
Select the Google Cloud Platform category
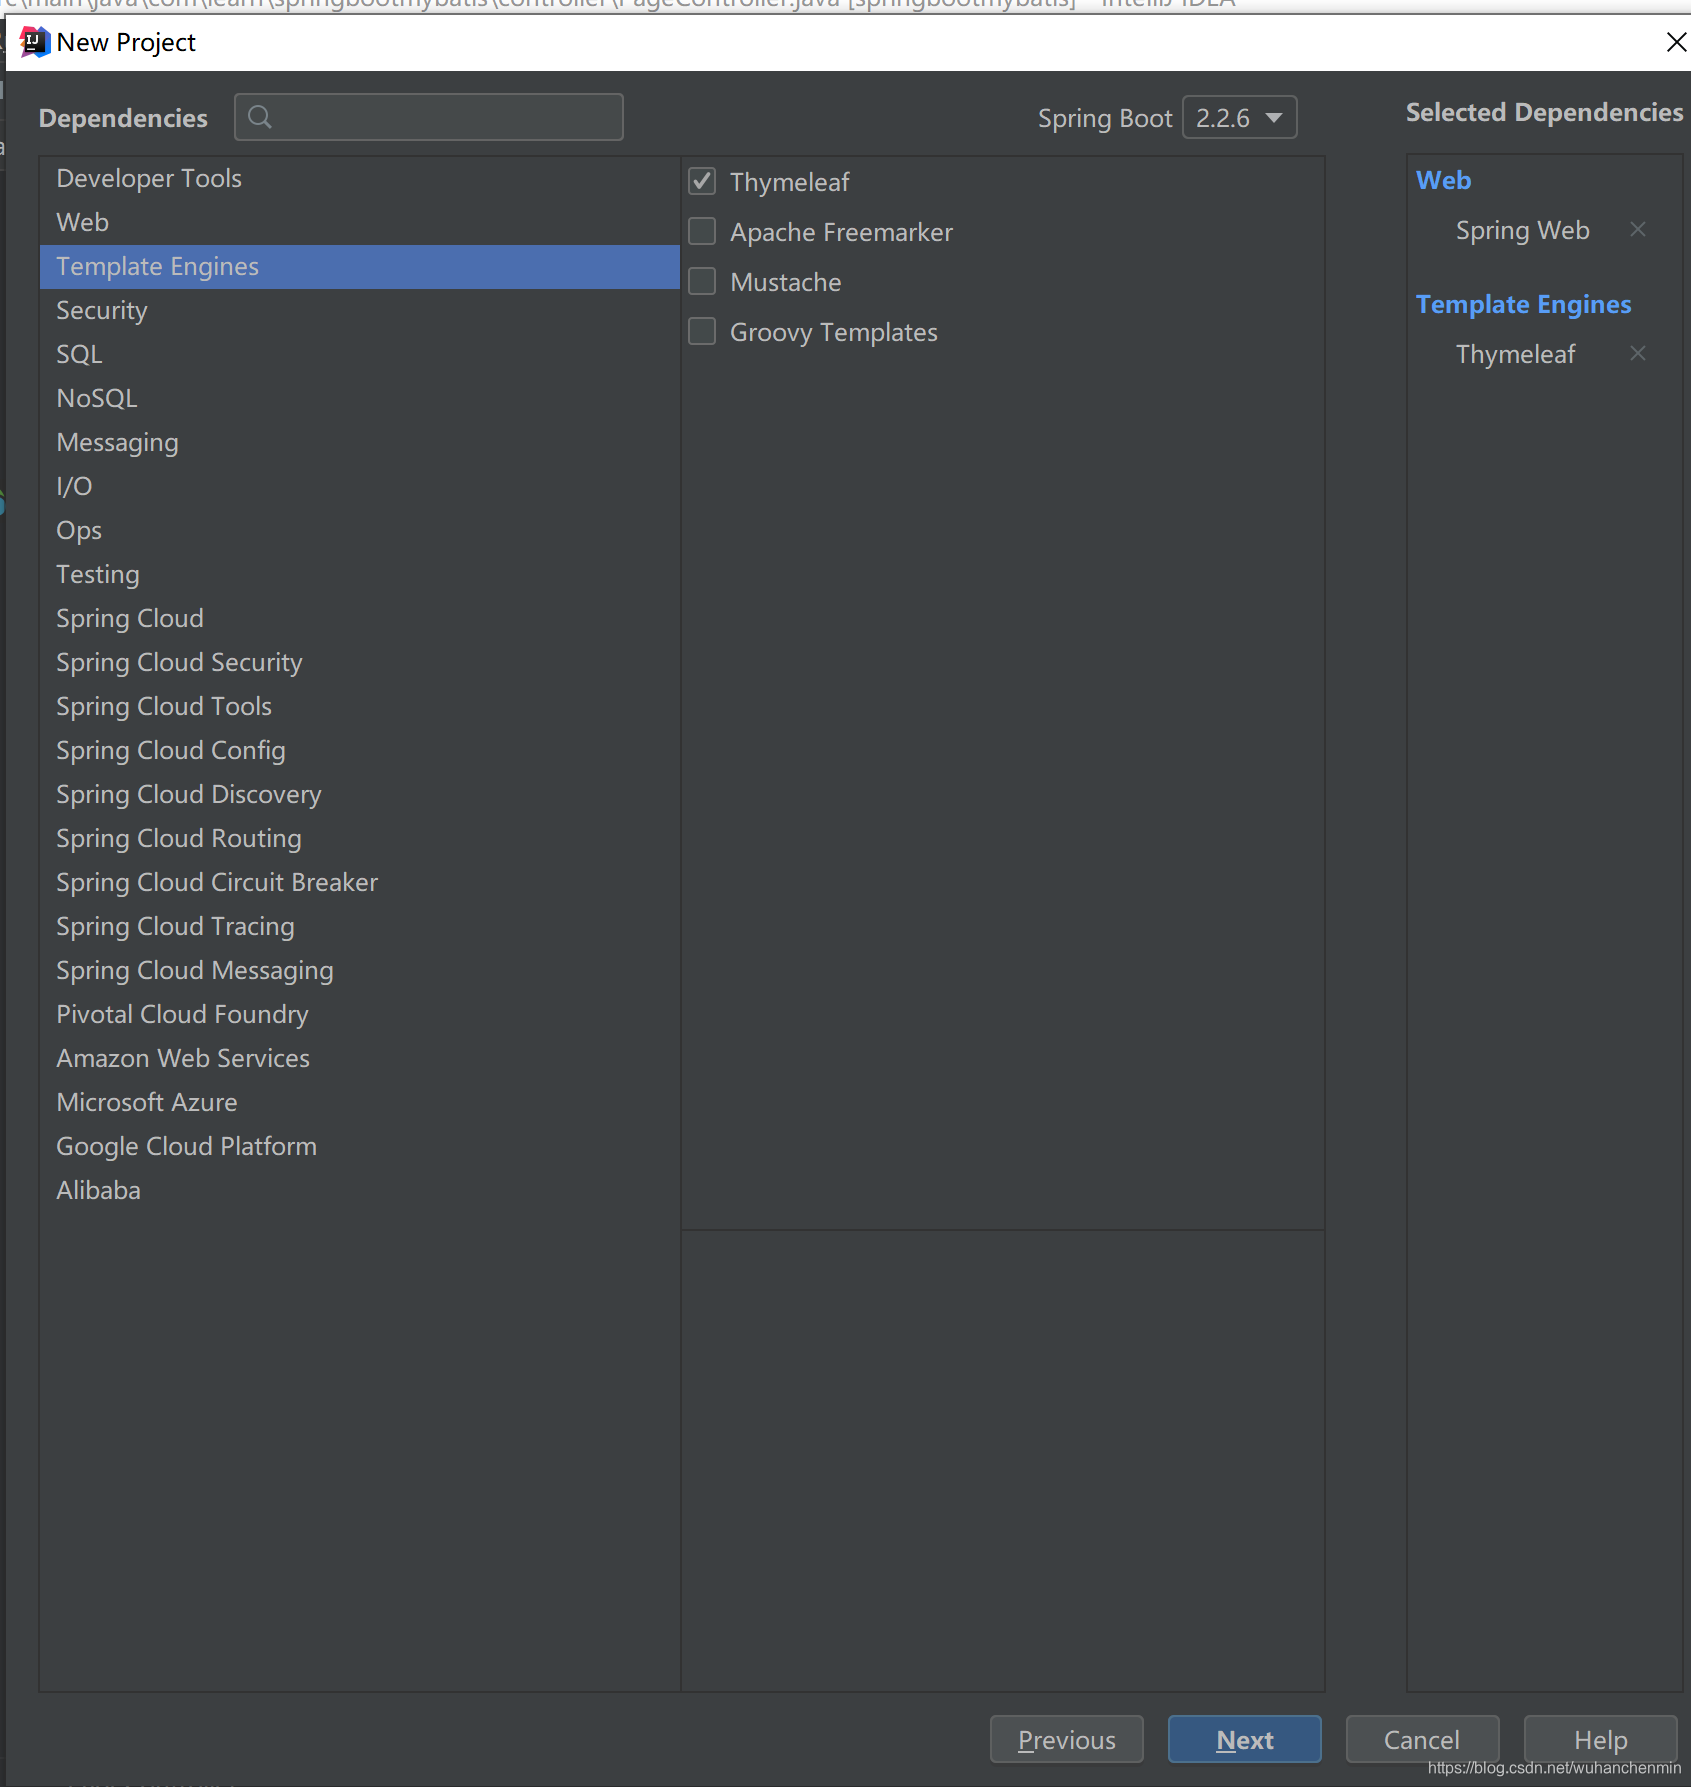[360, 1147]
